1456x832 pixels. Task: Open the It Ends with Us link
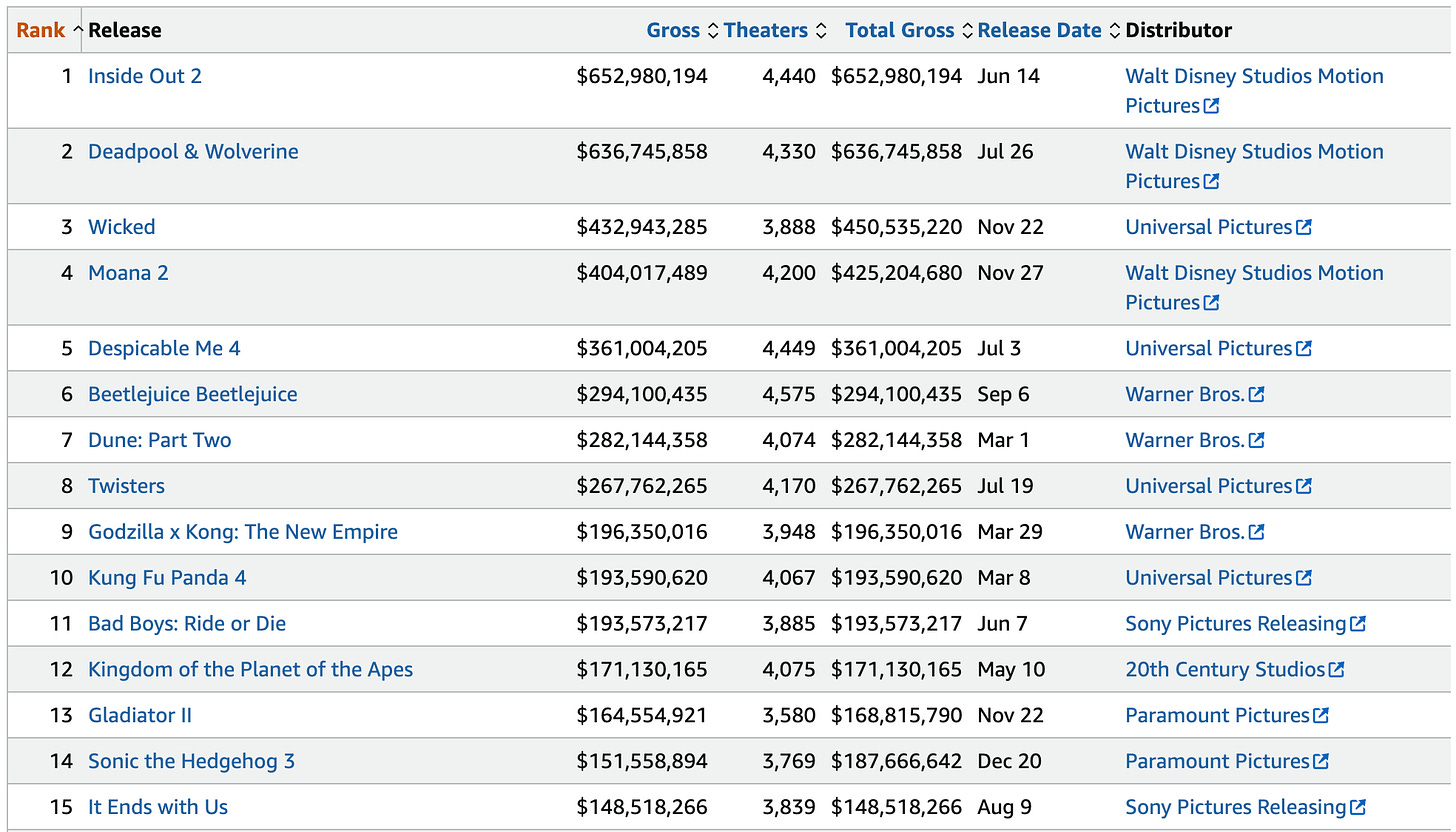(x=158, y=808)
